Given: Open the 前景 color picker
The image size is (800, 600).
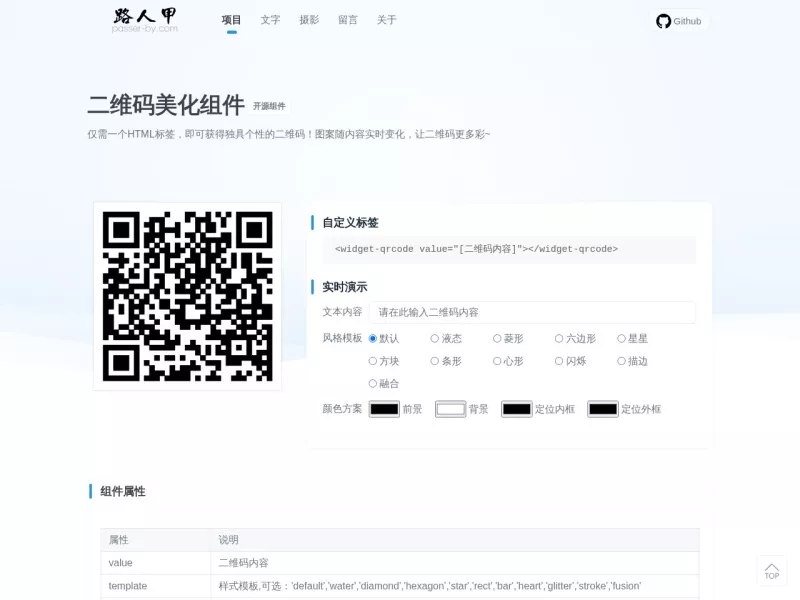Looking at the screenshot, I should click(x=384, y=409).
